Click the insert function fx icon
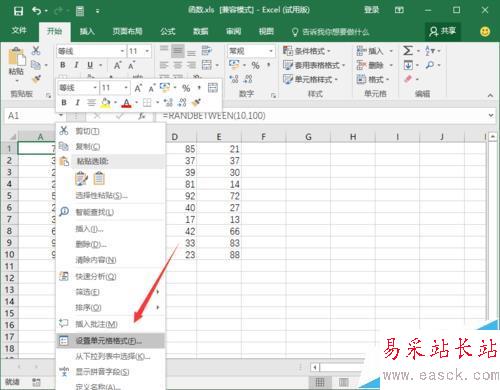 coord(142,116)
